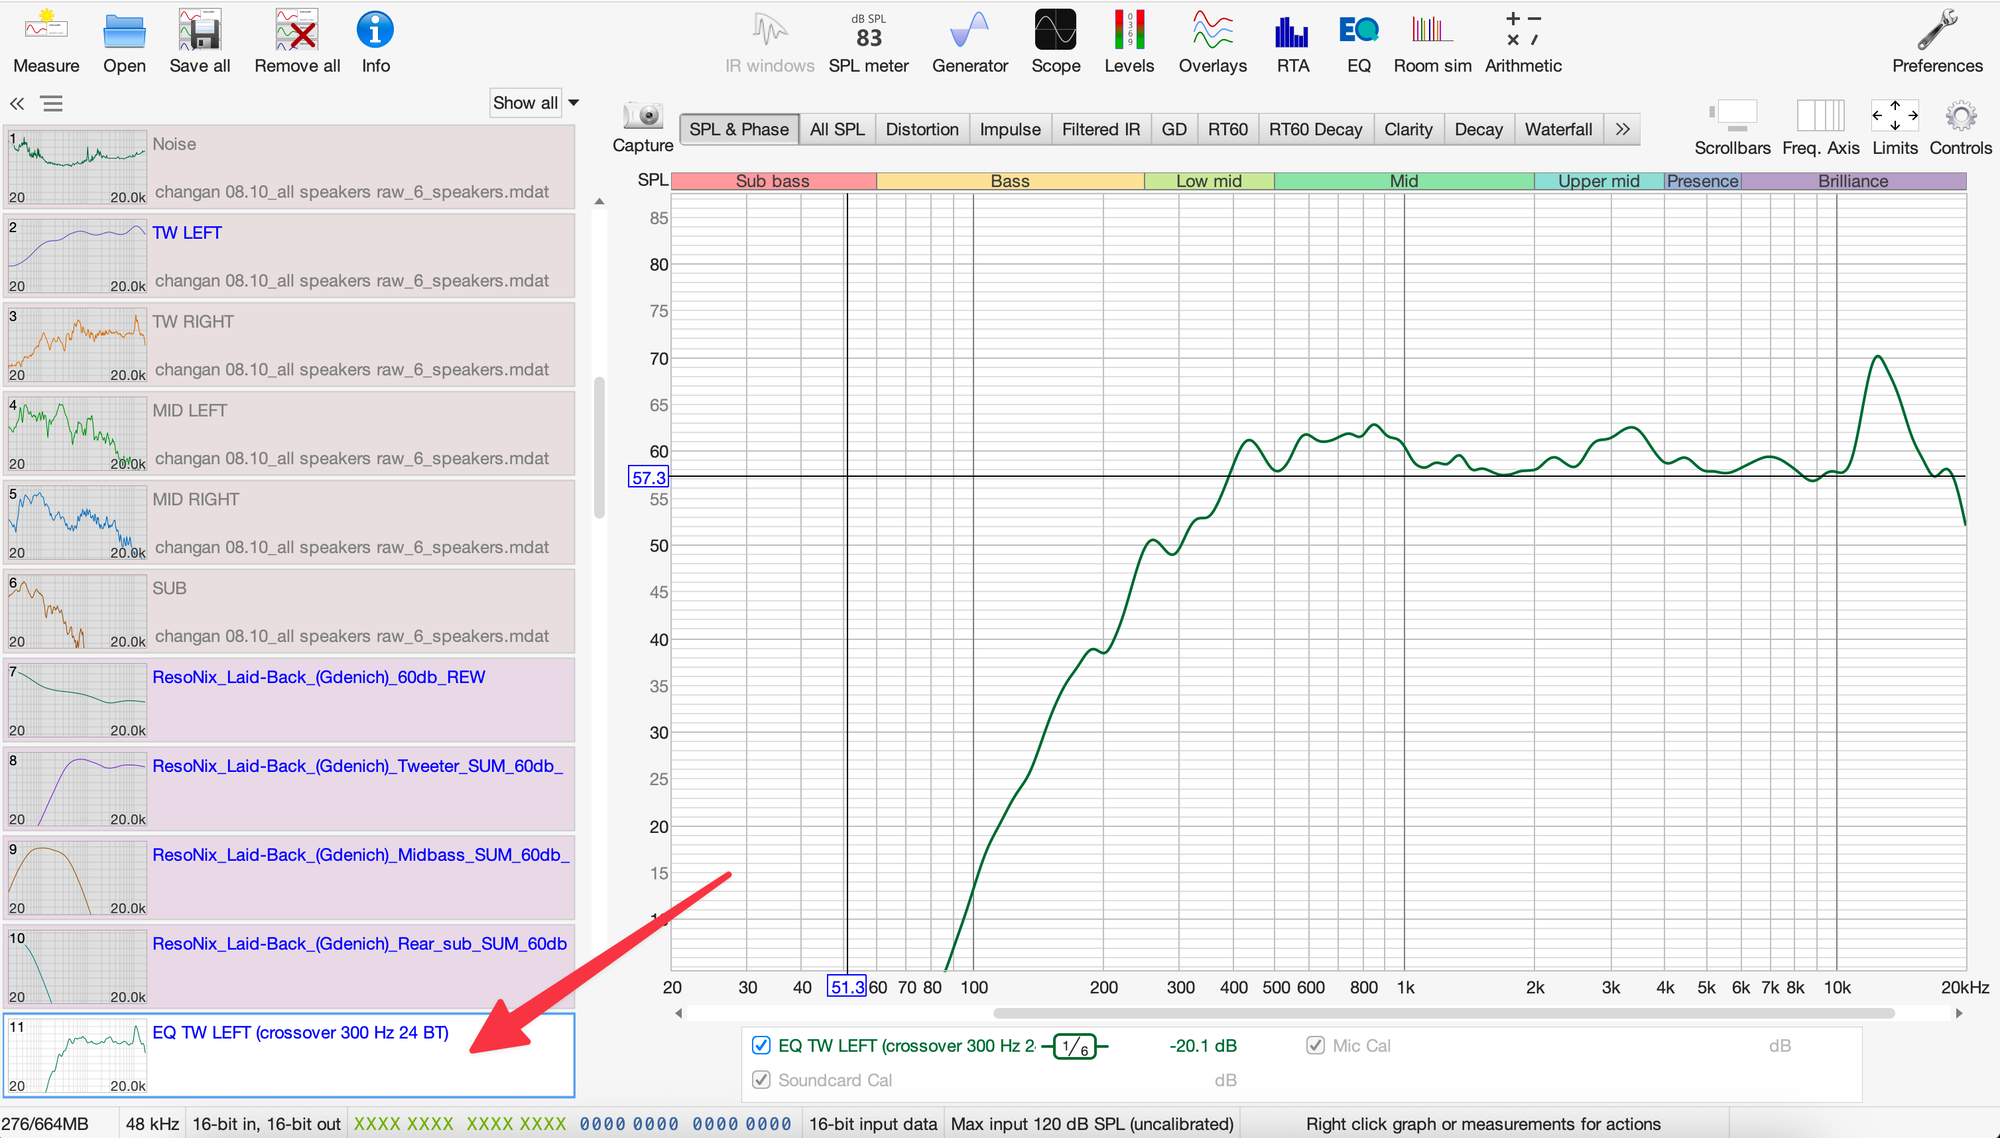
Task: Toggle the Soundcard Cal checkbox
Action: pyautogui.click(x=761, y=1080)
